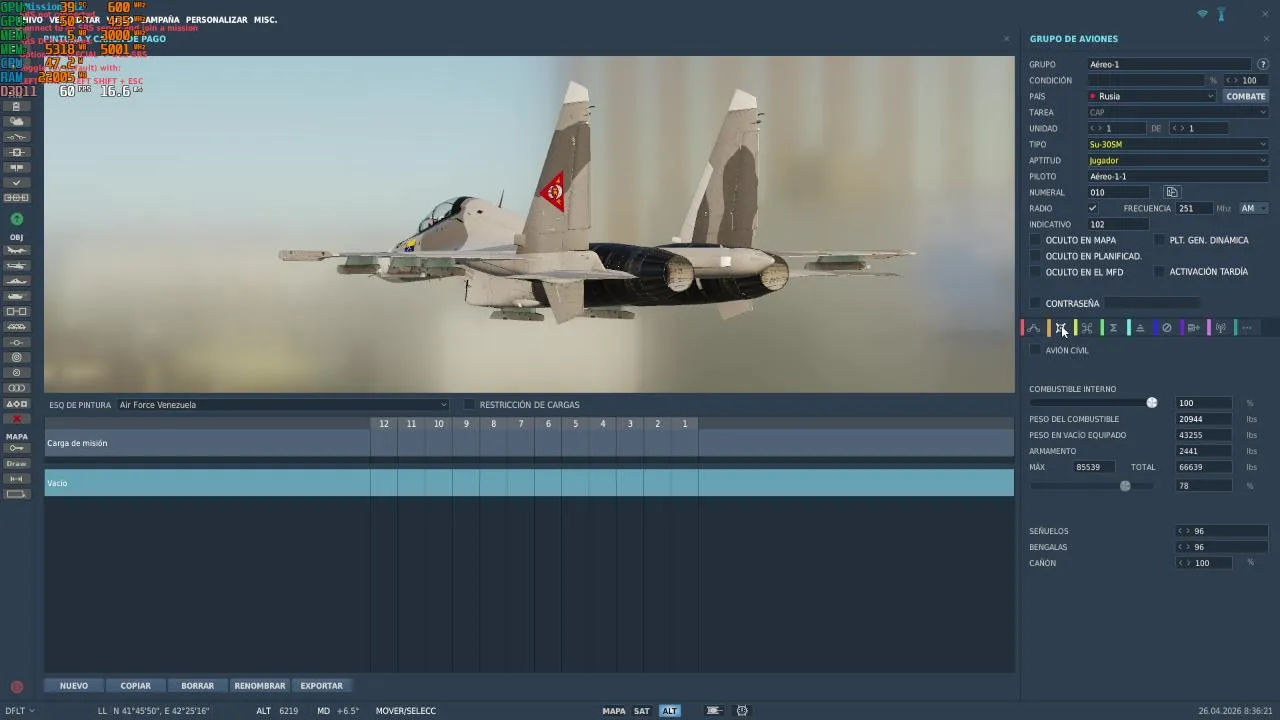The width and height of the screenshot is (1280, 720).
Task: Open the AM modulation dropdown
Action: point(1254,208)
